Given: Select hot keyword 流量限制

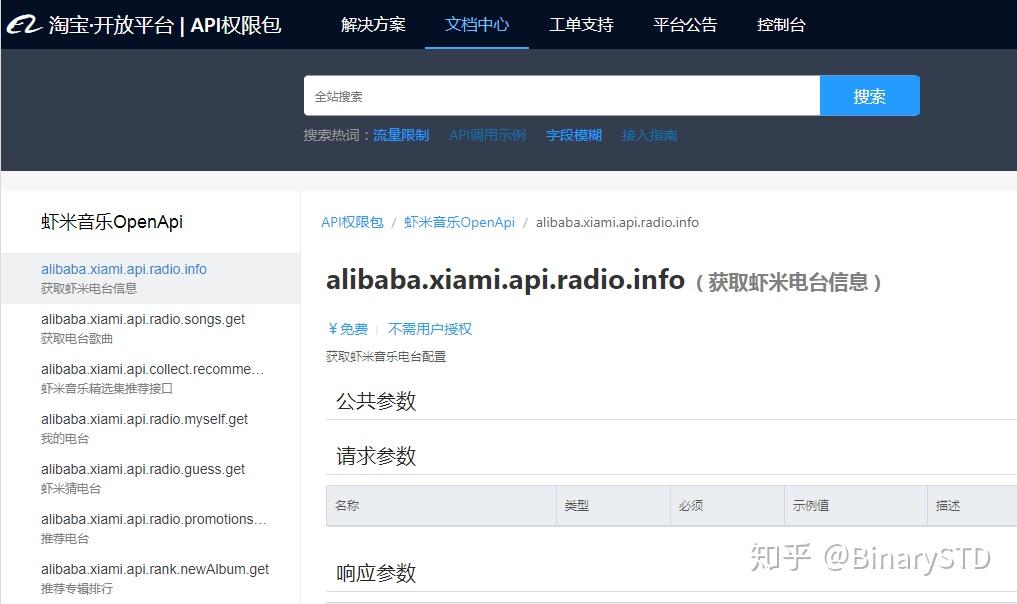Looking at the screenshot, I should coord(401,135).
